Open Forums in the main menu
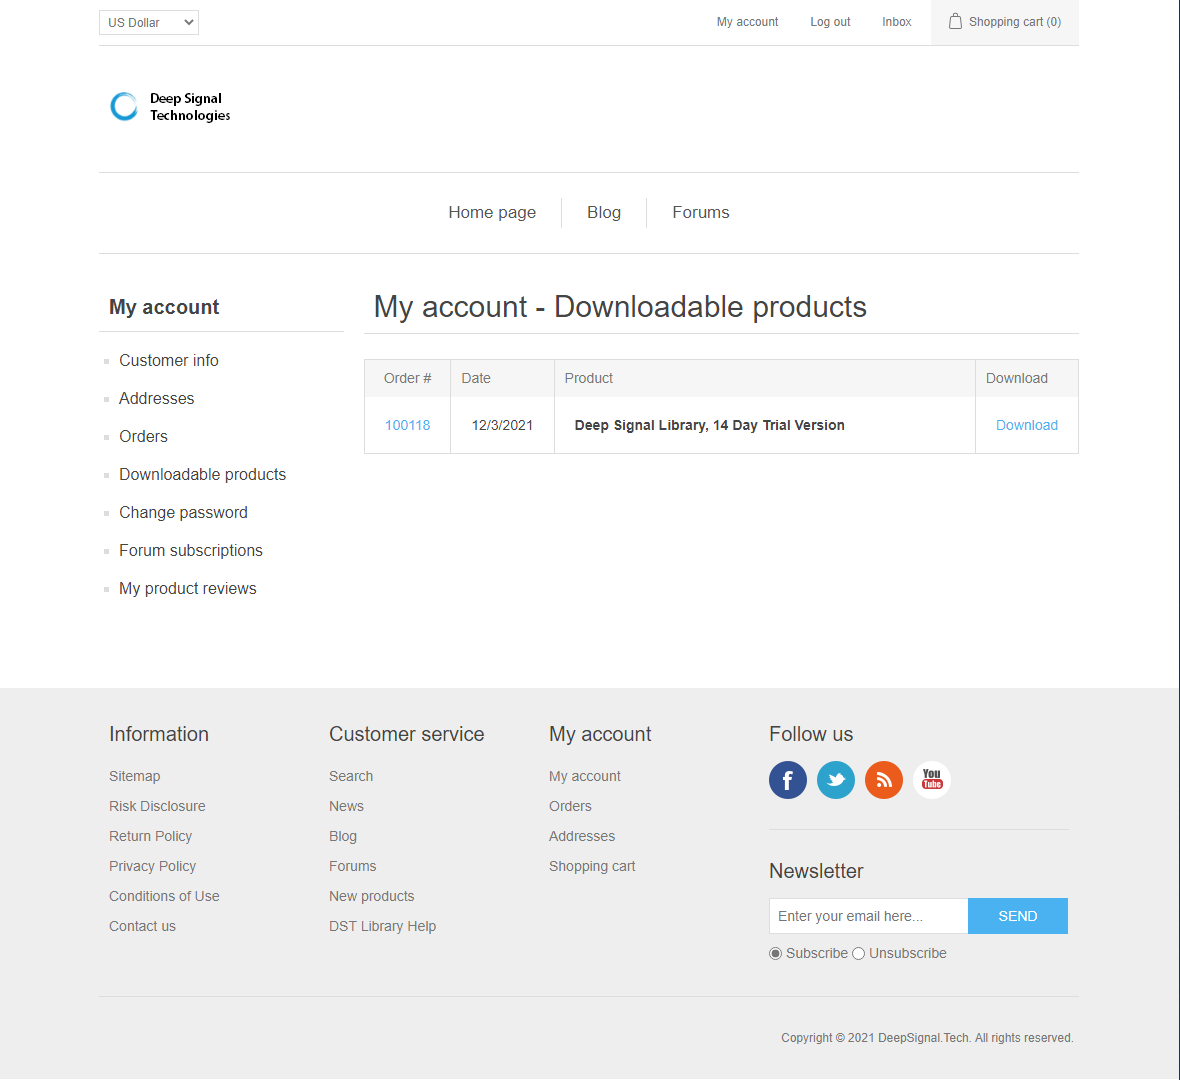This screenshot has width=1180, height=1080. [701, 212]
